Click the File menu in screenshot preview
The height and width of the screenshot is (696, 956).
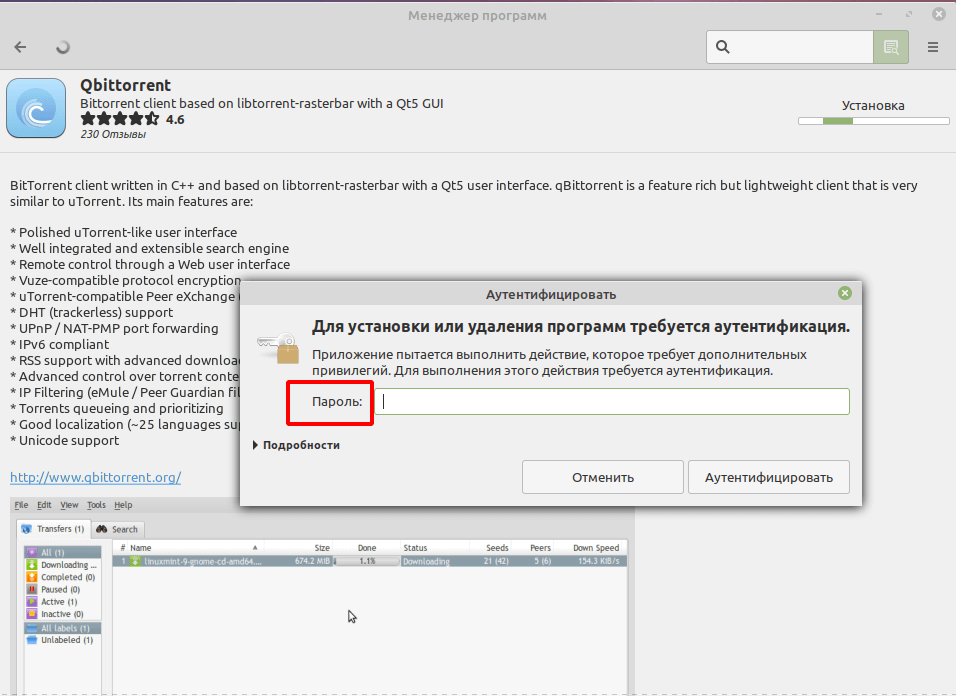click(x=21, y=505)
